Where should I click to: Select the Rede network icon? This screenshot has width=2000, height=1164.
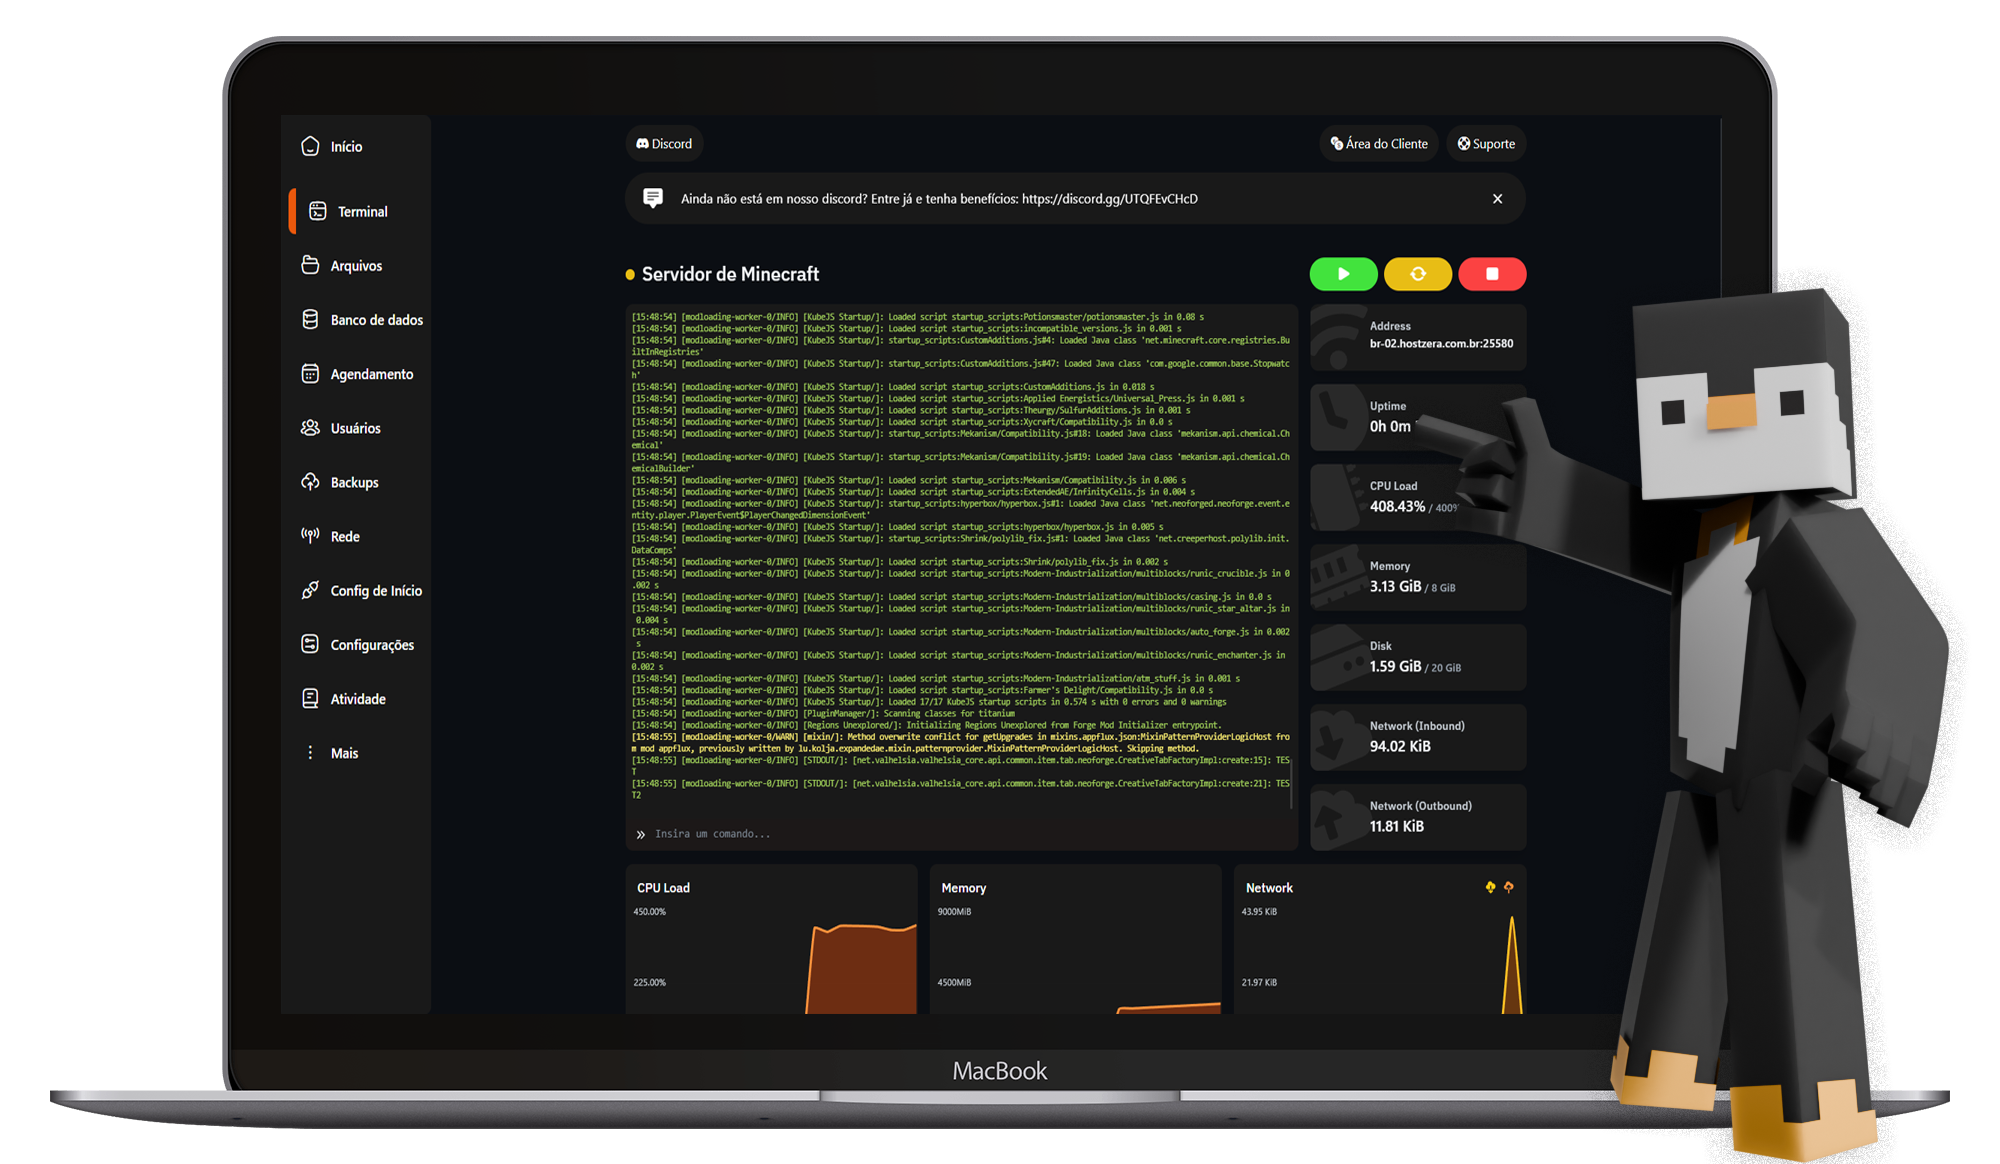(x=311, y=536)
